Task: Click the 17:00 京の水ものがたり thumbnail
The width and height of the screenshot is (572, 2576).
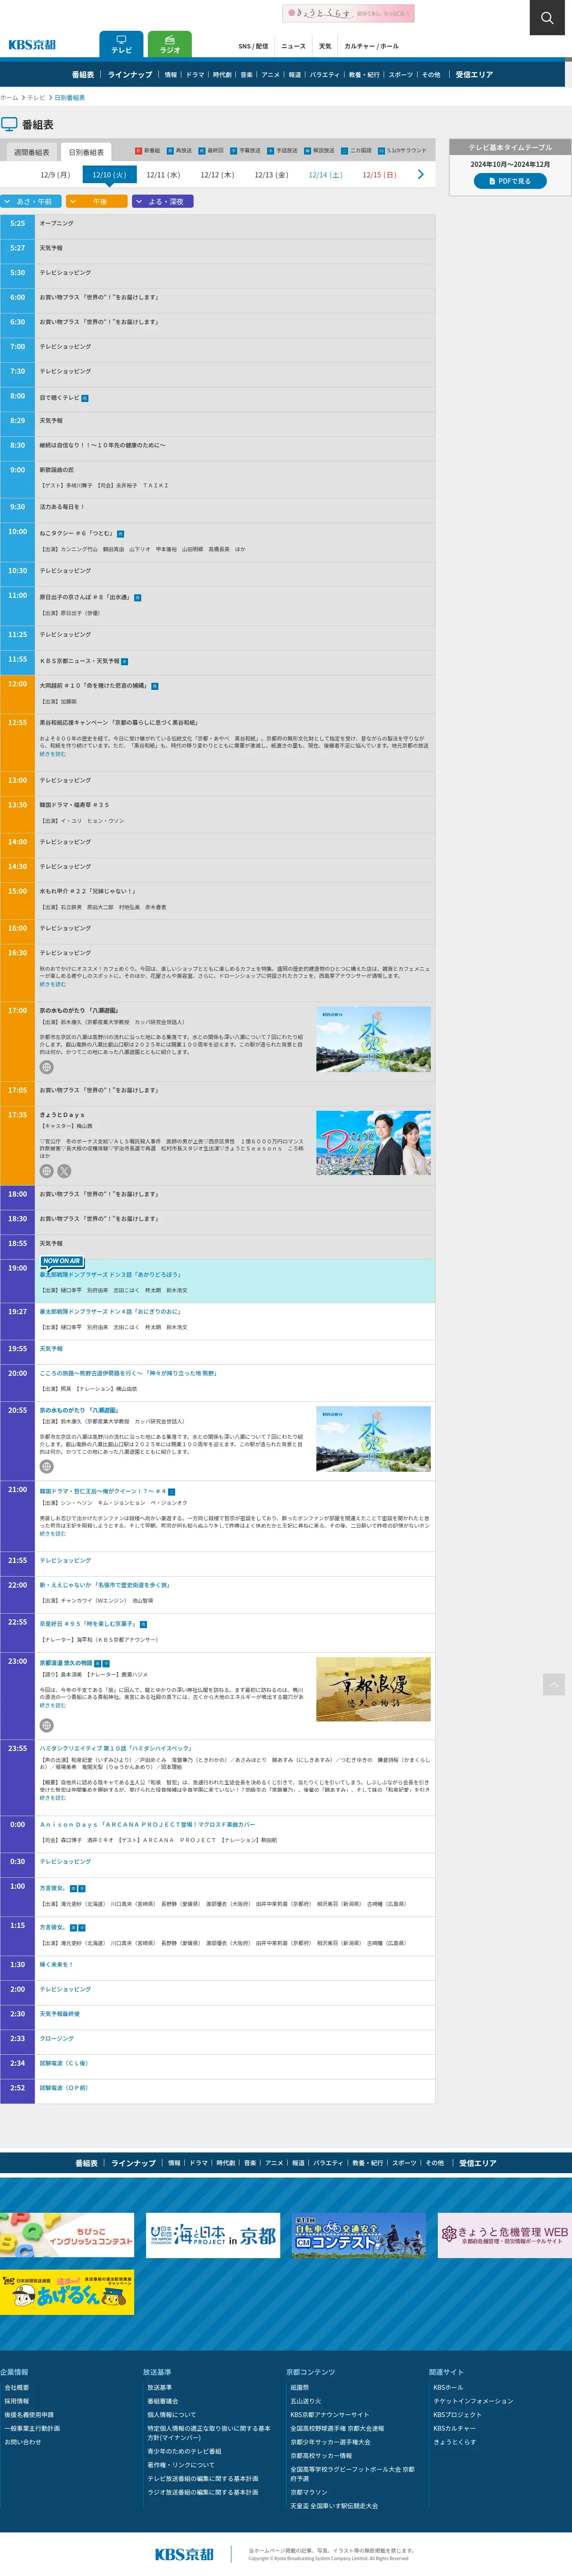Action: [373, 1040]
